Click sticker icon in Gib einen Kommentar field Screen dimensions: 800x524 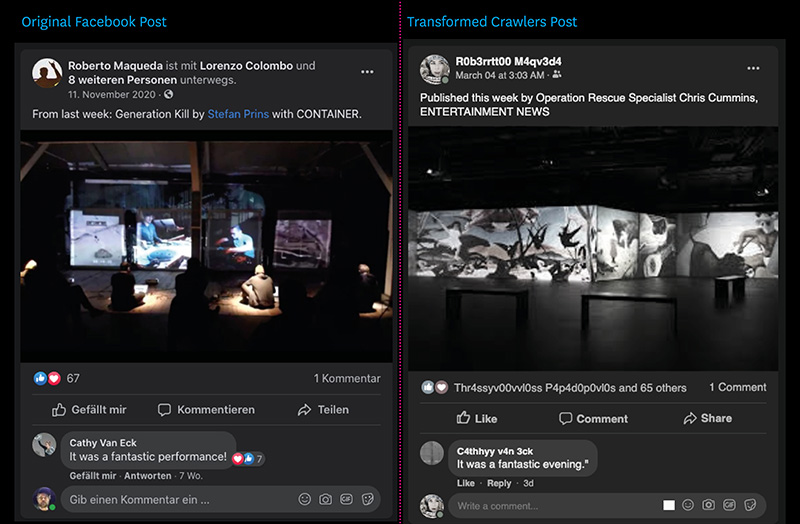[x=367, y=499]
